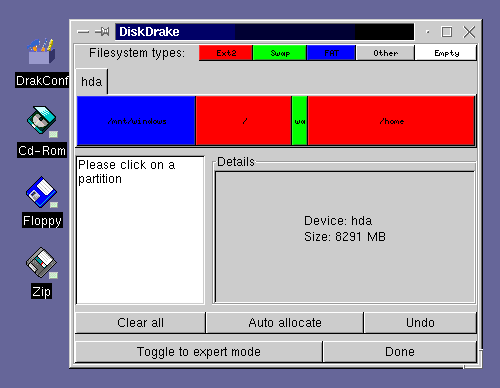
Task: Select the green swap partition
Action: pos(300,121)
